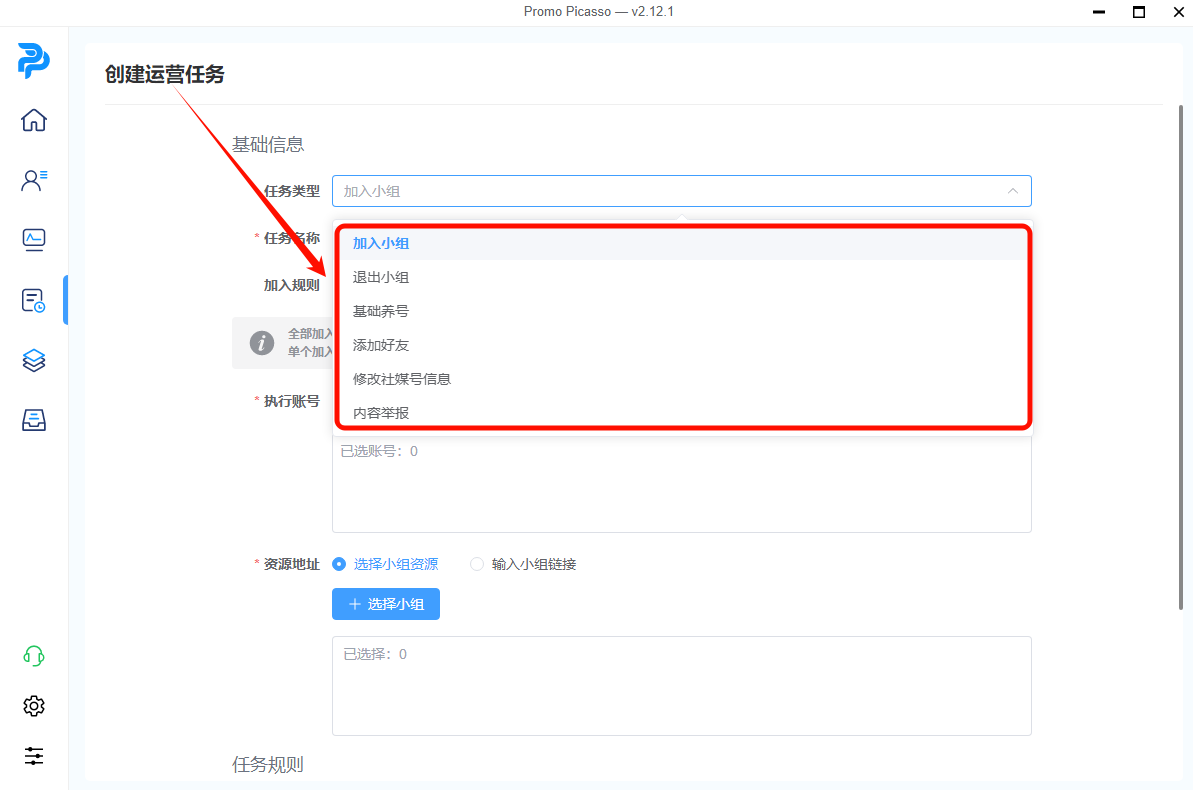Choose 基础养号 from the task type list
This screenshot has height=790, width=1193.
381,311
